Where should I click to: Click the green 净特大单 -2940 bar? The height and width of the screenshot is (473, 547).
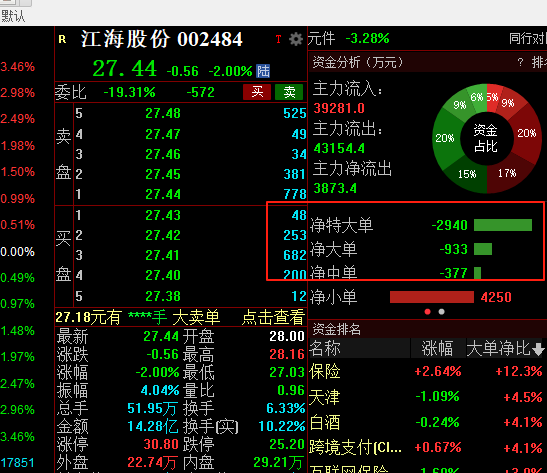point(503,225)
